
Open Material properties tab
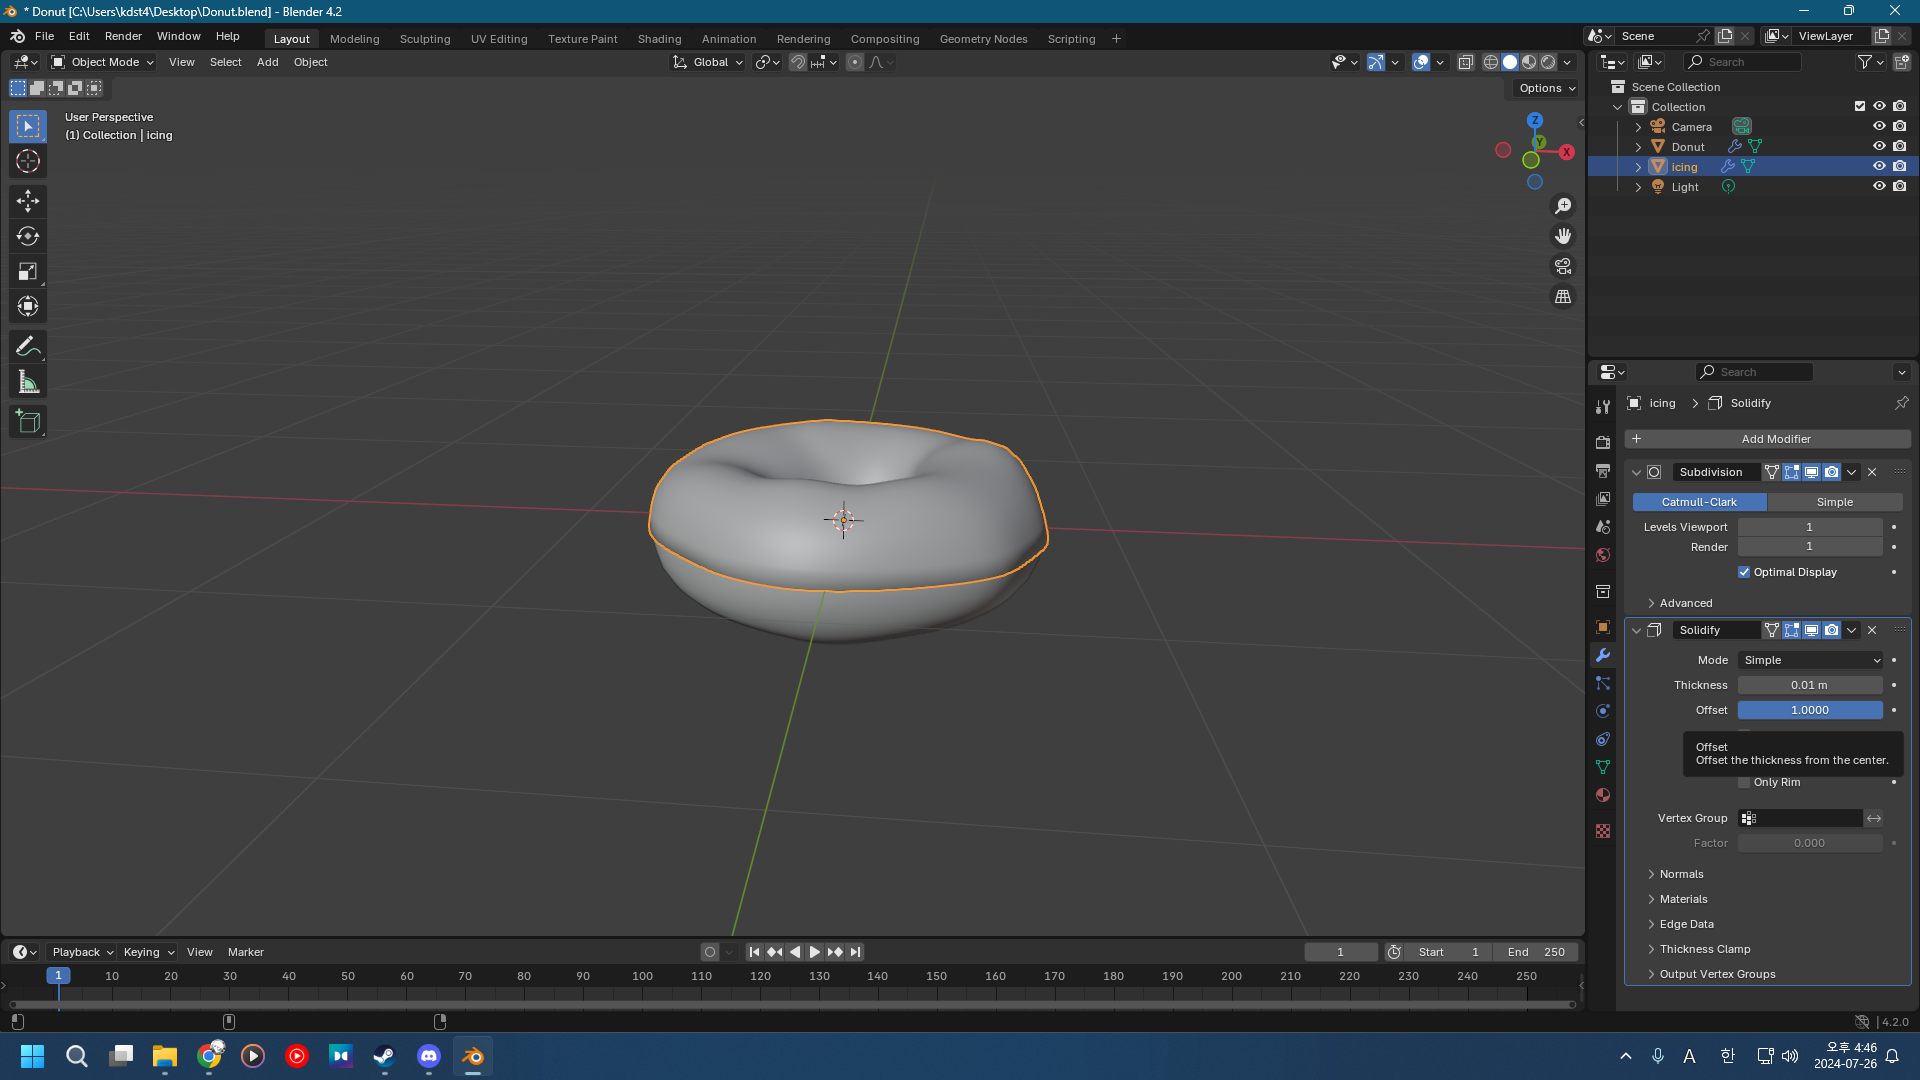click(1603, 795)
